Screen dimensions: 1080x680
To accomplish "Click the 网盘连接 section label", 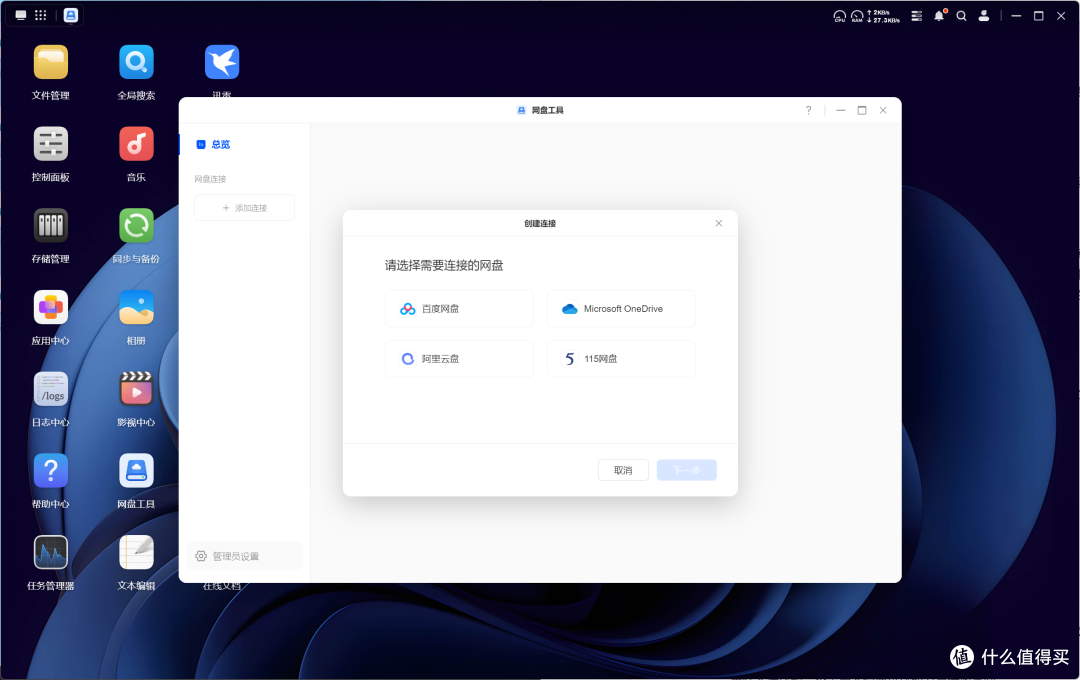I will [x=210, y=179].
